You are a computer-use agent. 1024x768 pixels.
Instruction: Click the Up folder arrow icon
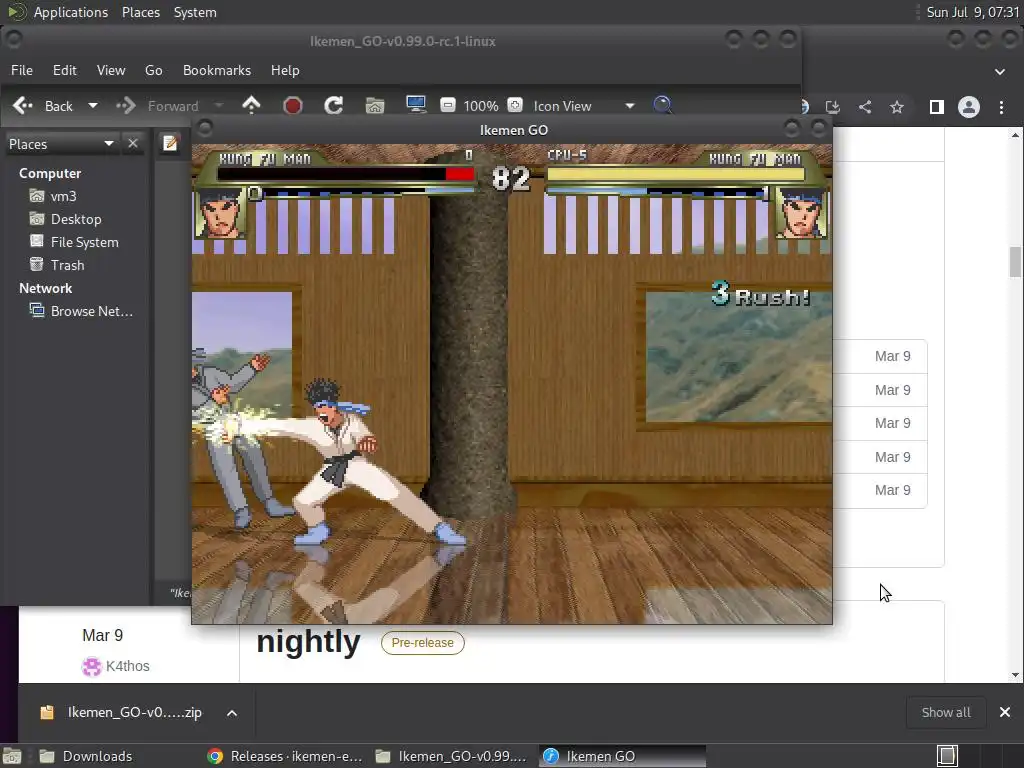[251, 105]
